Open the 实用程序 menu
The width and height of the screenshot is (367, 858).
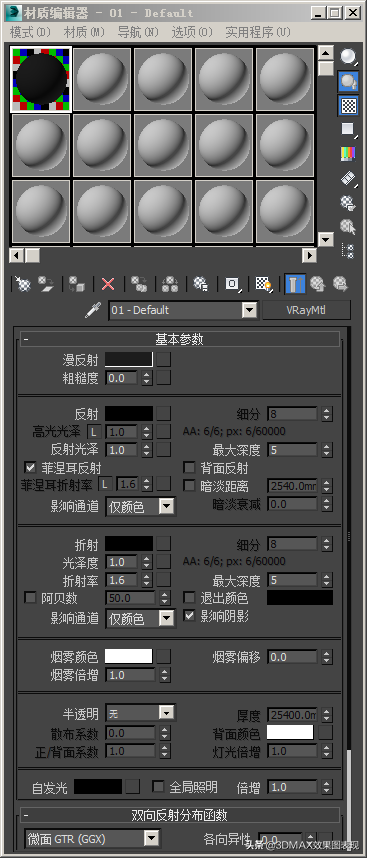(258, 32)
